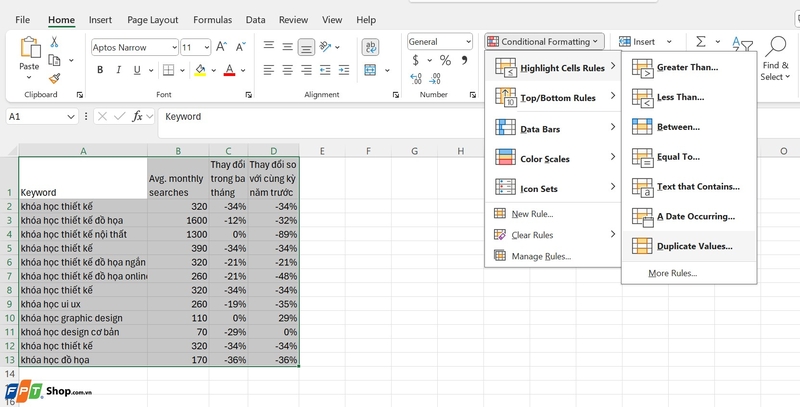
Task: Switch to the Review tab
Action: click(293, 20)
